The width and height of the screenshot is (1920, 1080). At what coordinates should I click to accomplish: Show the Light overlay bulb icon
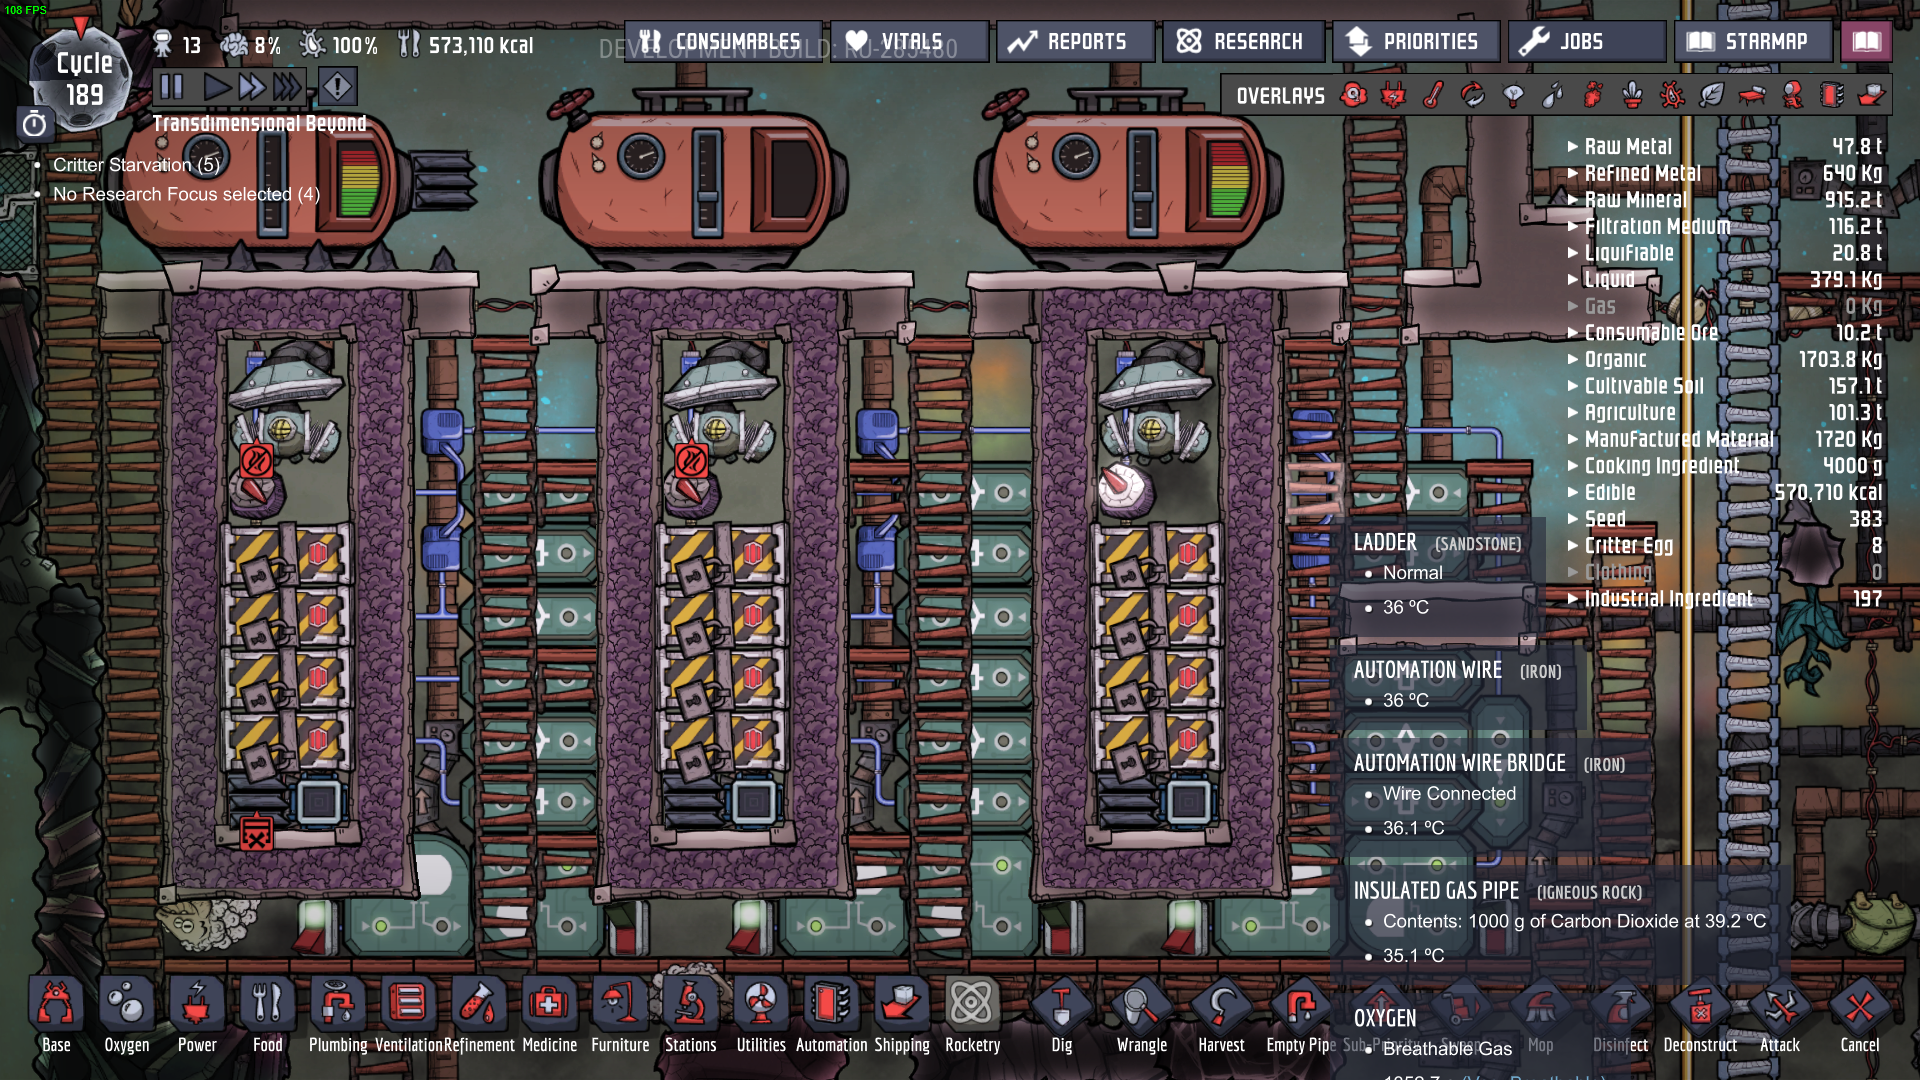[x=1513, y=95]
